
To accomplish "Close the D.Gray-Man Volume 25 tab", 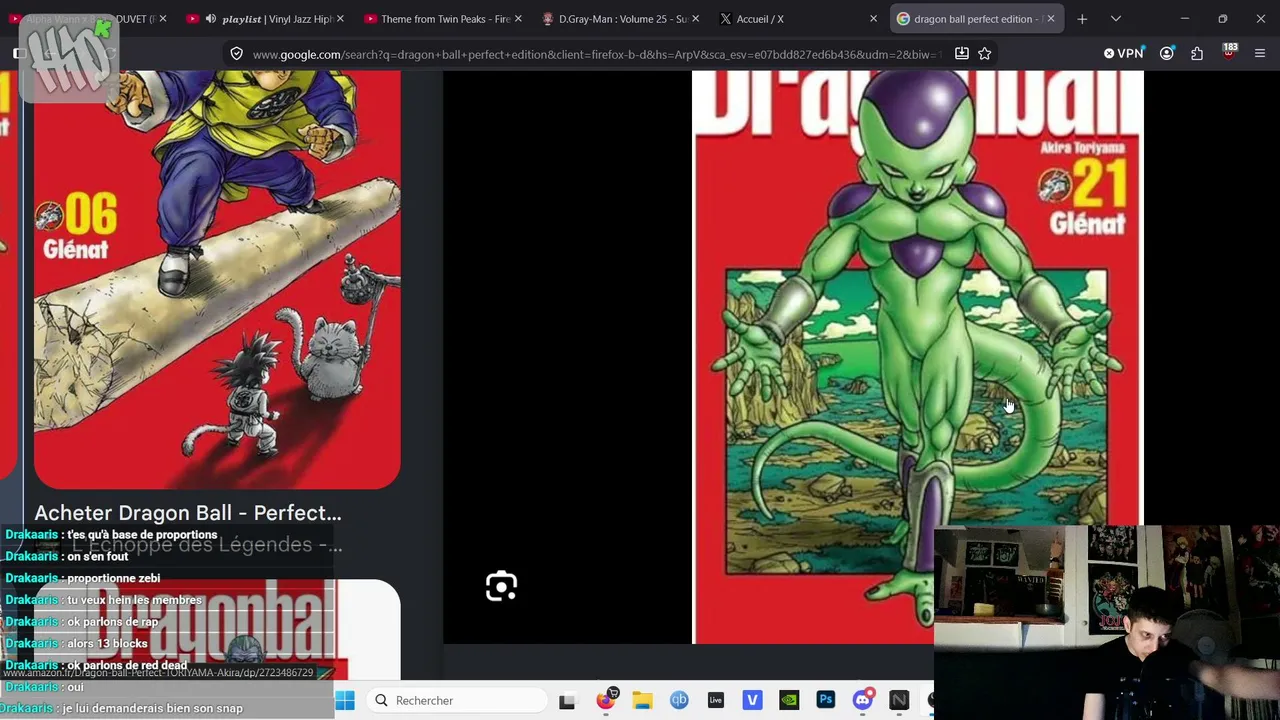I will (695, 19).
